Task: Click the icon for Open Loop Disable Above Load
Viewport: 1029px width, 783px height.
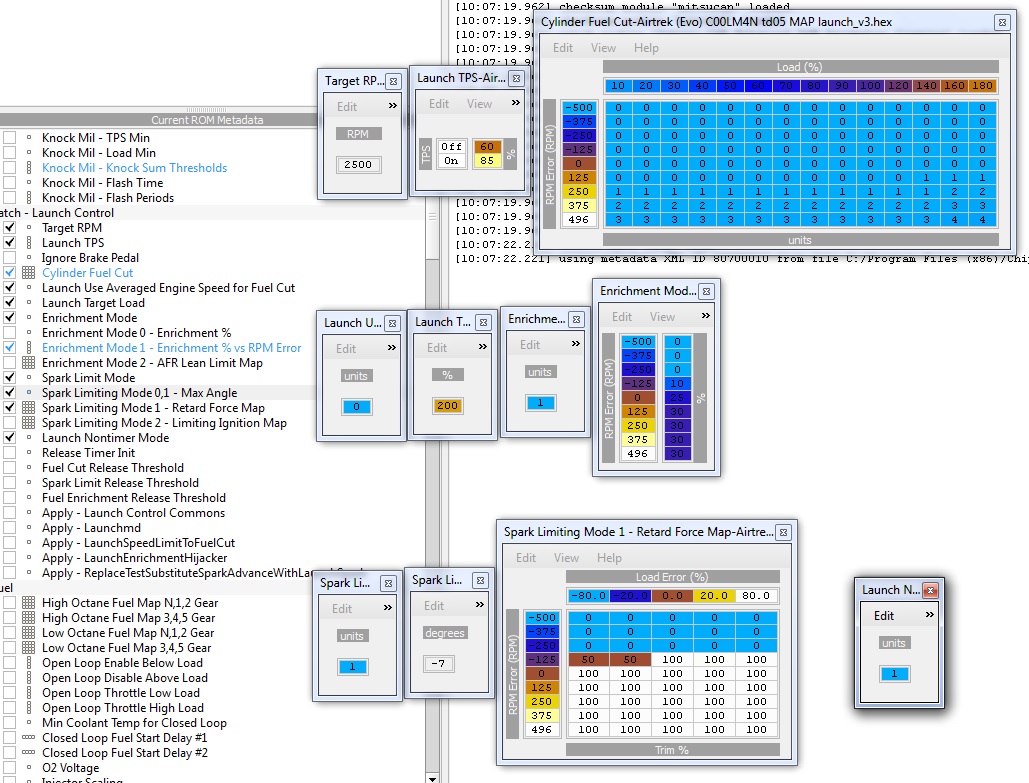Action: (28, 678)
